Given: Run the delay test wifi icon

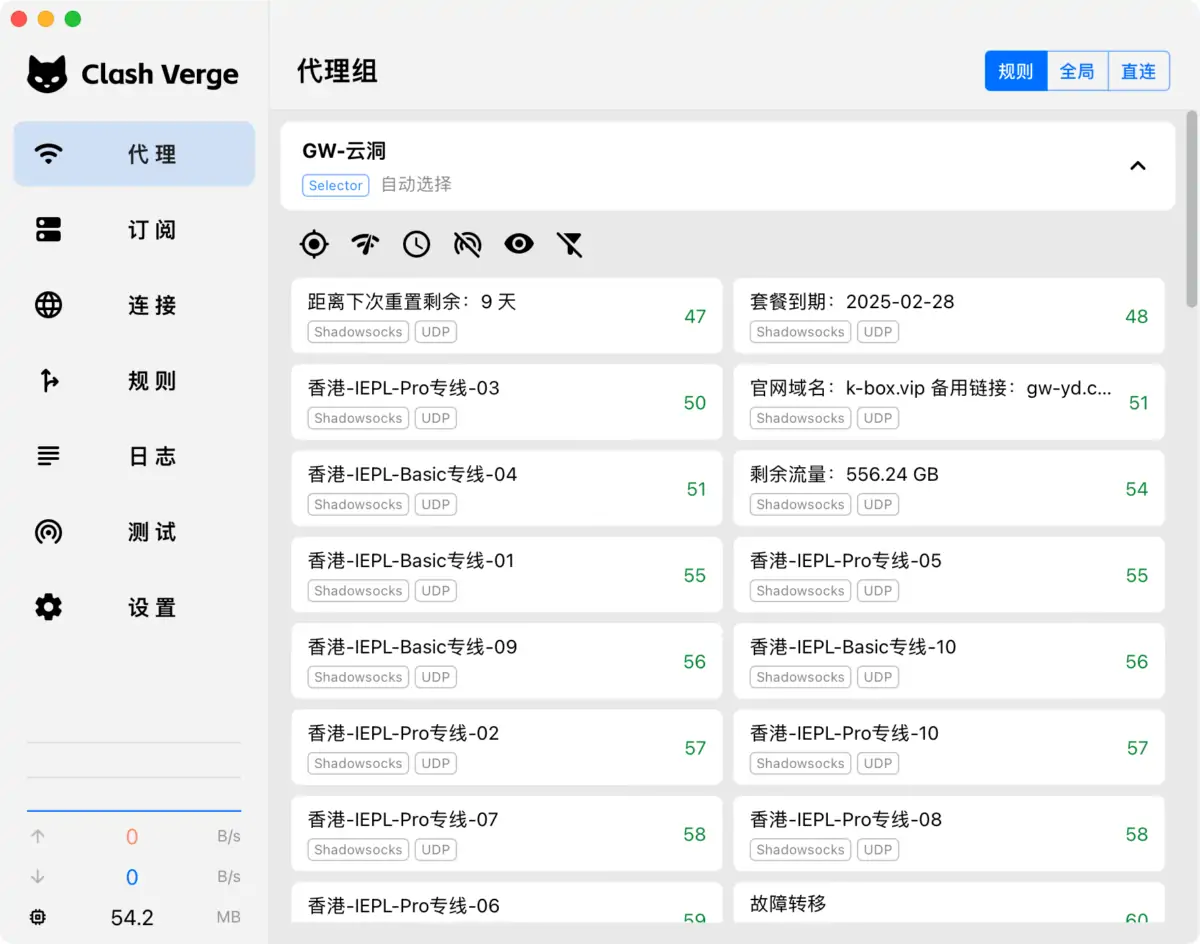Looking at the screenshot, I should tap(365, 244).
